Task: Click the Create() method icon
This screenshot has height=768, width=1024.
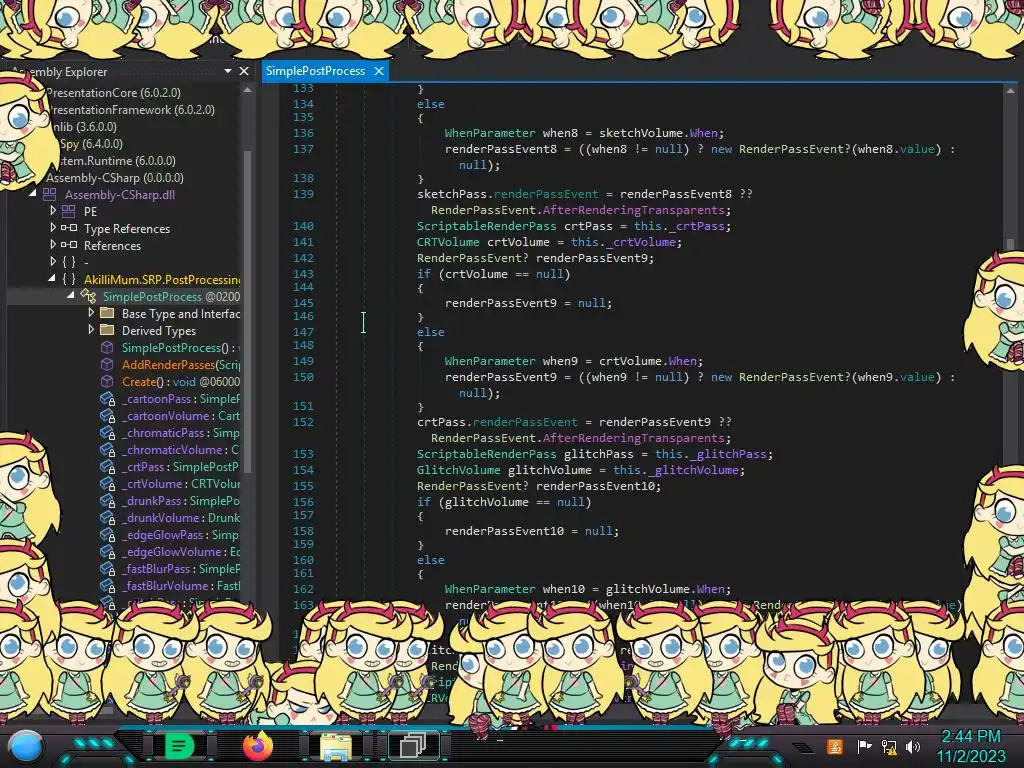Action: [x=107, y=381]
